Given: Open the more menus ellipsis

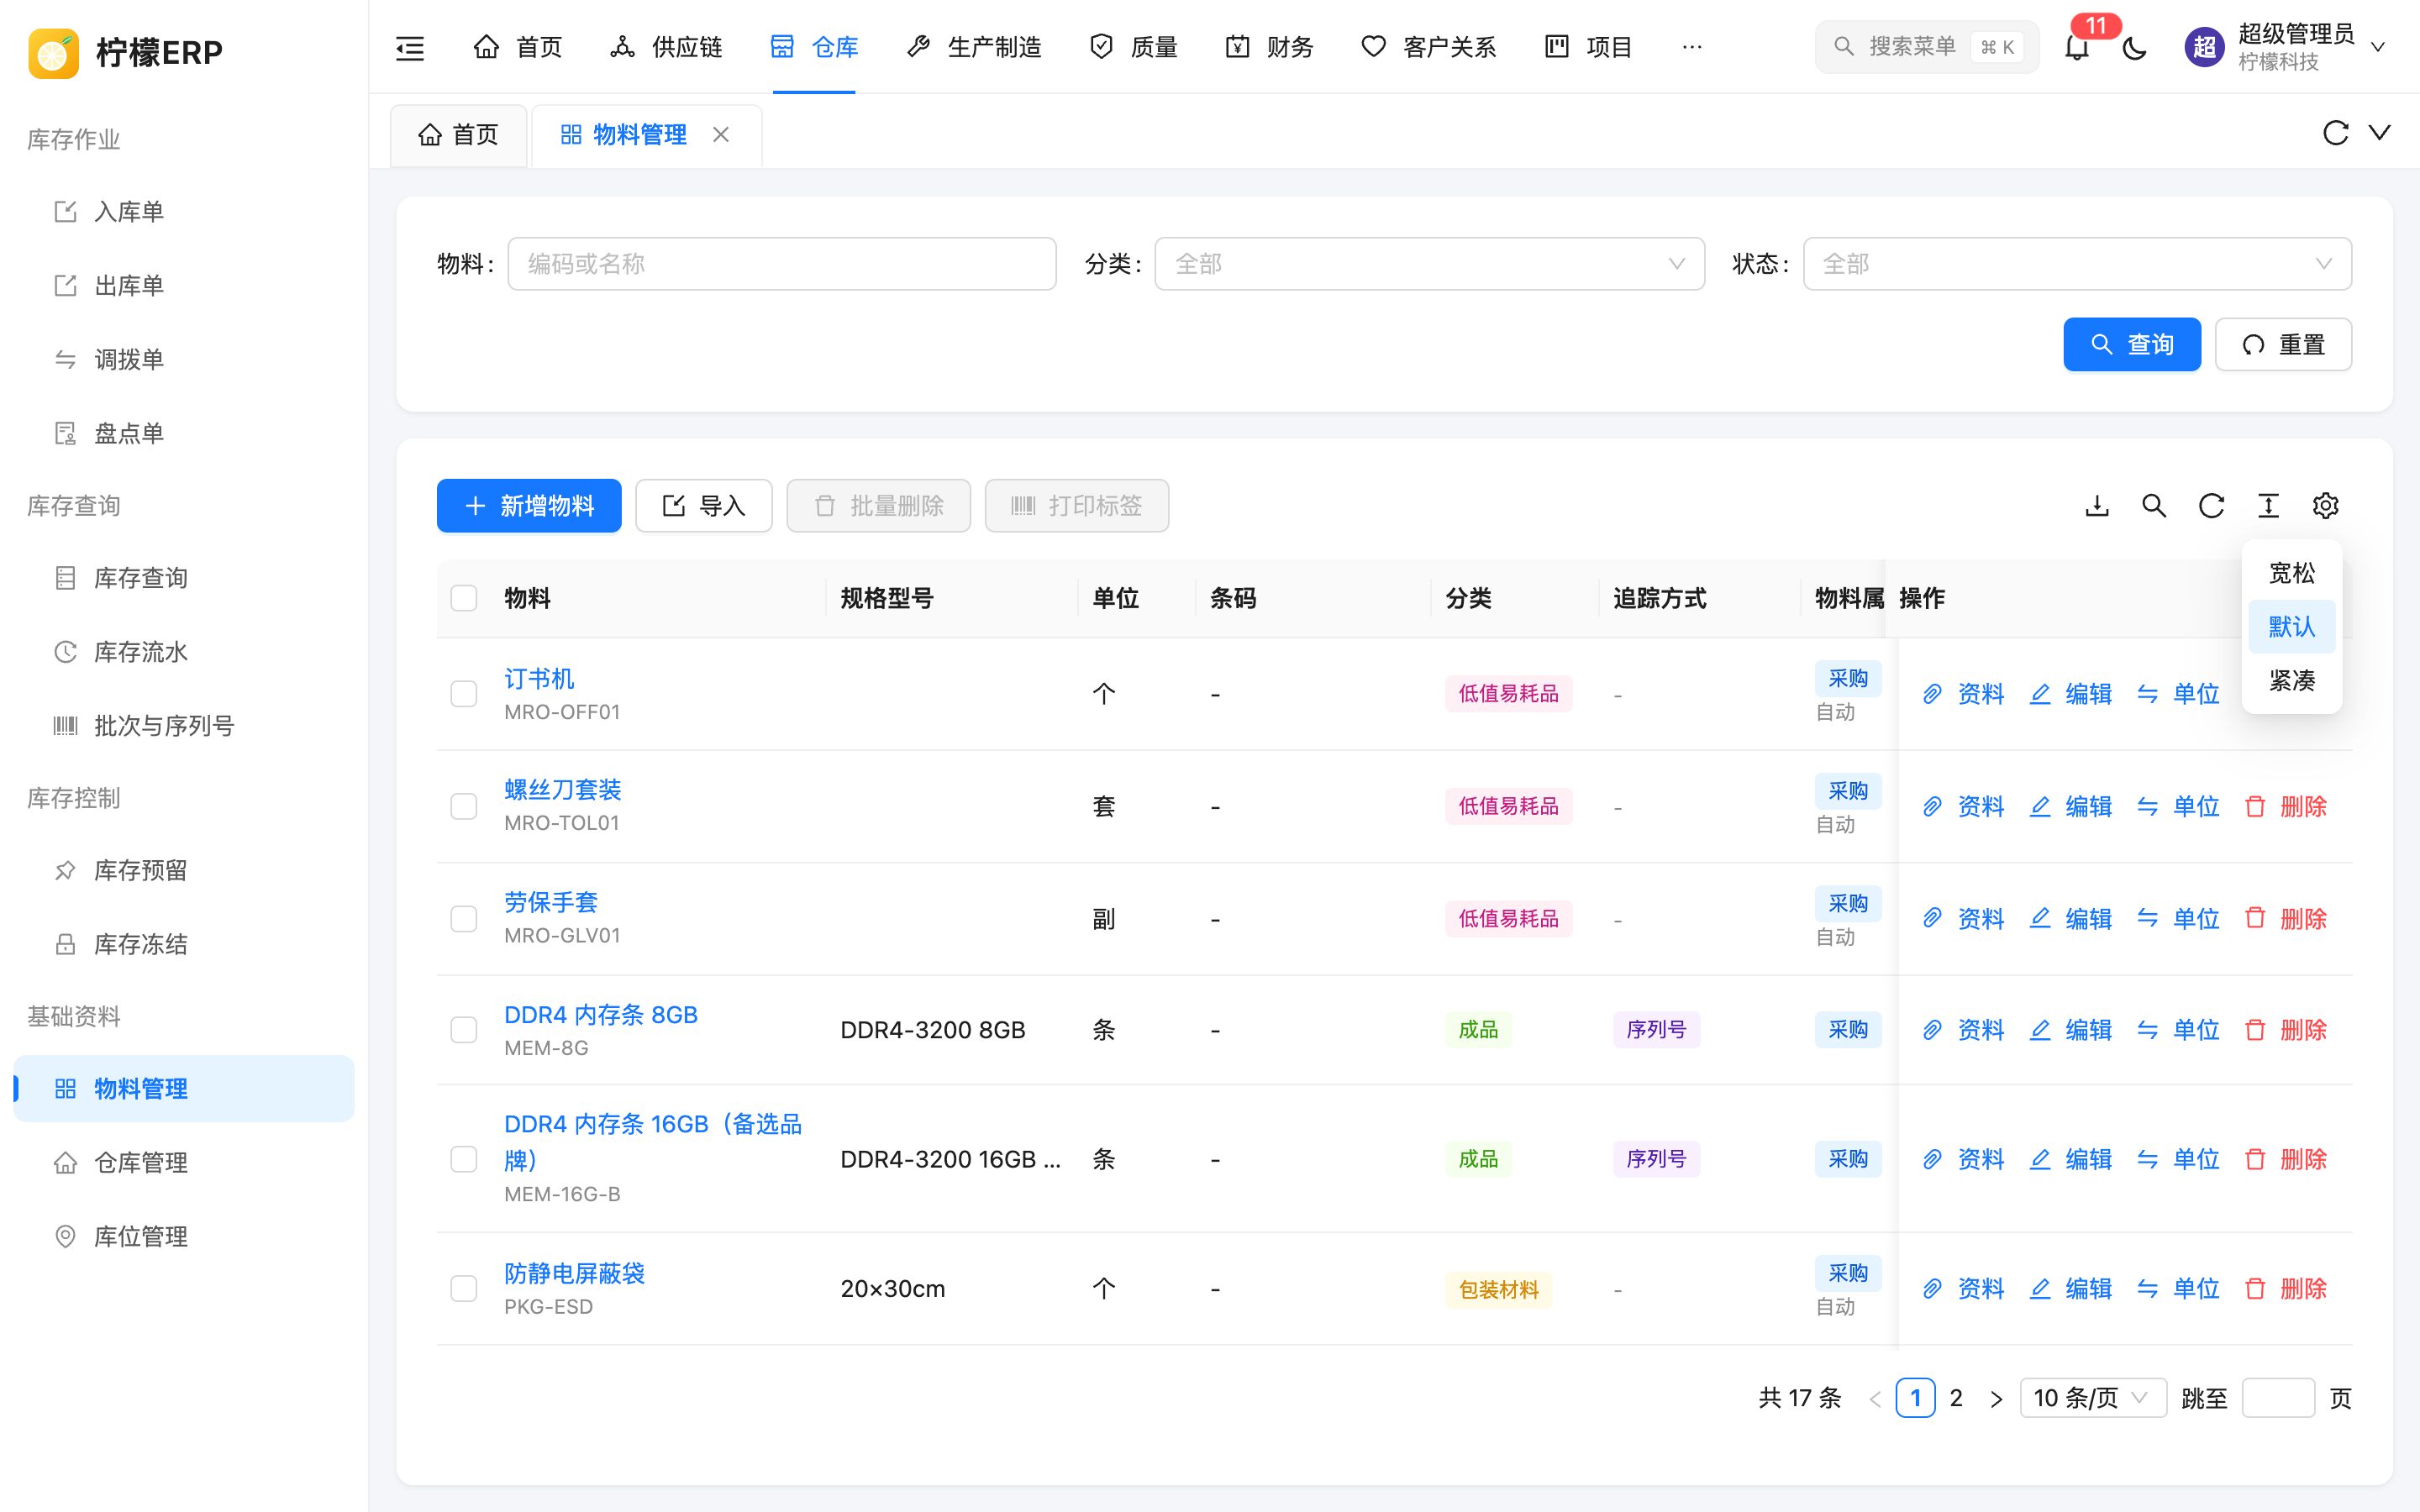Looking at the screenshot, I should [x=1692, y=47].
